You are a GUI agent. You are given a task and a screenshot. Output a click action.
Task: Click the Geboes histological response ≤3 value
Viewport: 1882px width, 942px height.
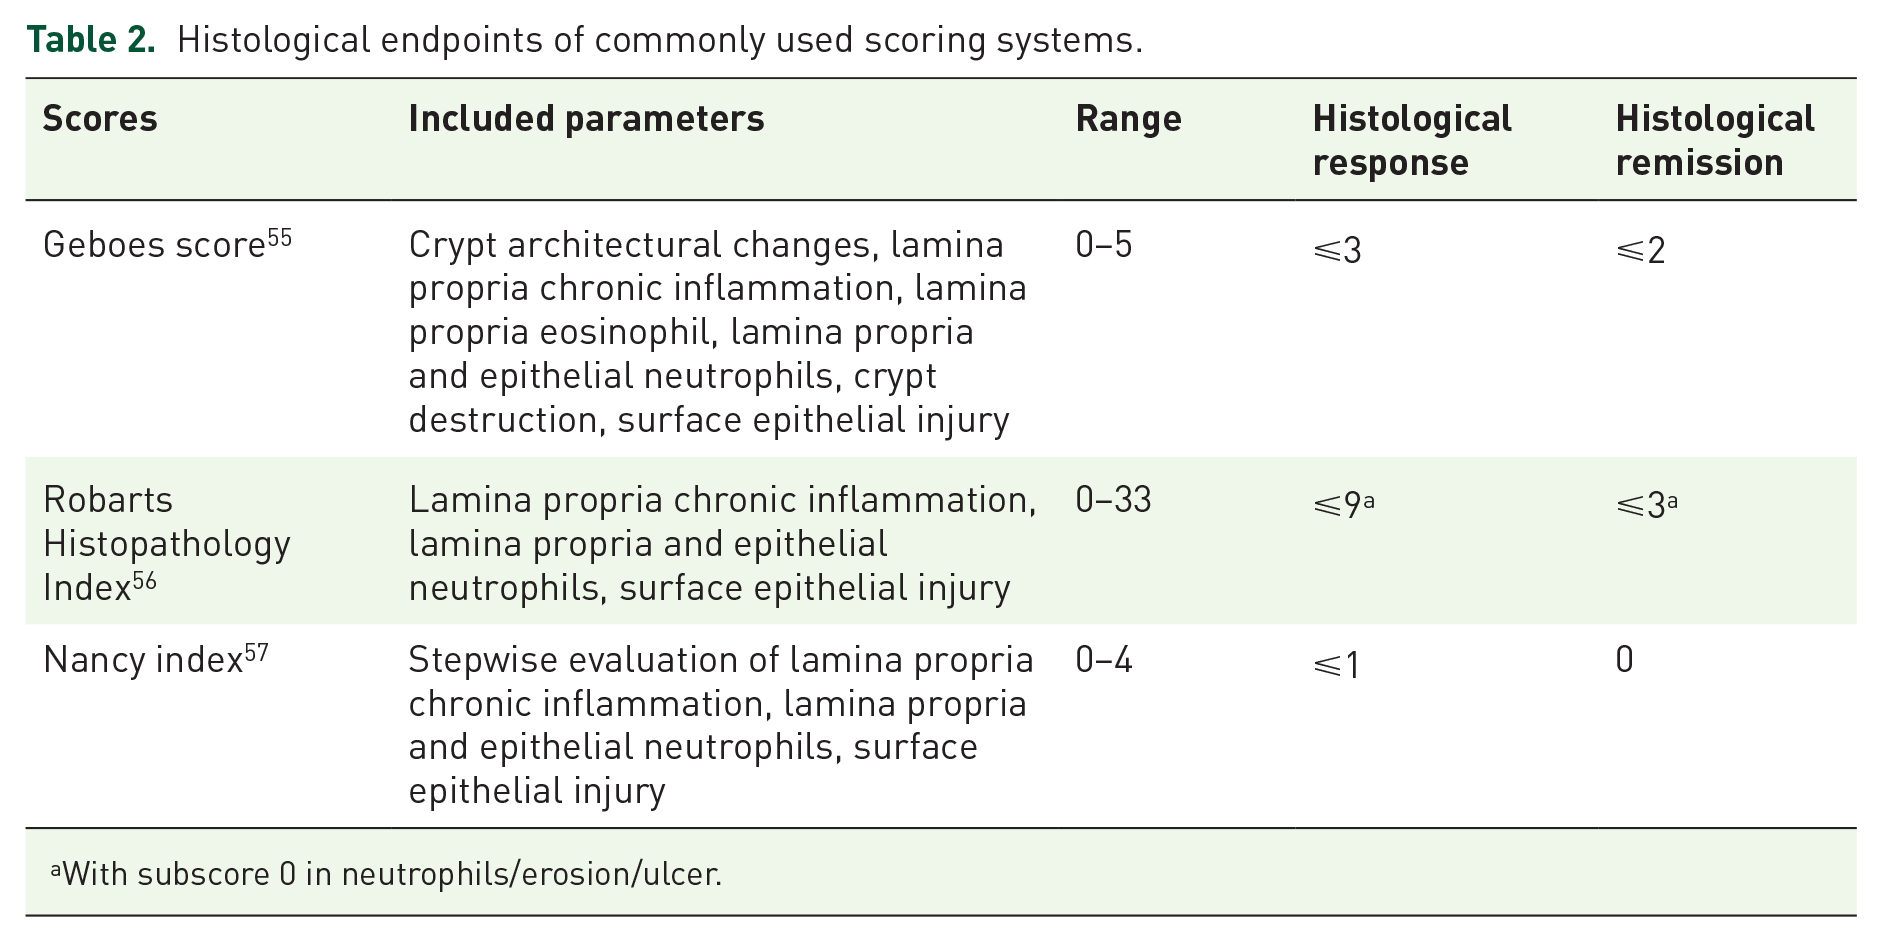[1337, 250]
